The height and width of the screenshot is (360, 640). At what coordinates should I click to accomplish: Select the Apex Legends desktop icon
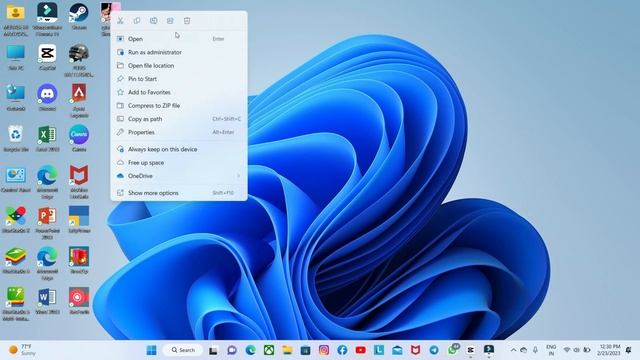coord(79,101)
